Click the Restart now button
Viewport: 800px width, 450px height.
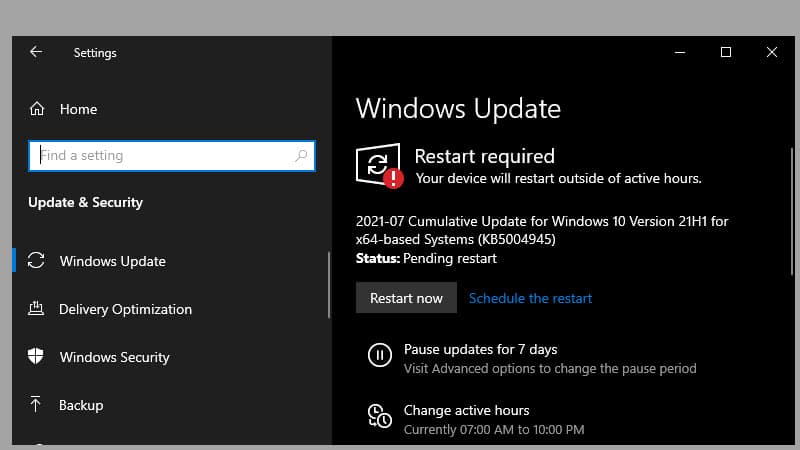406,298
